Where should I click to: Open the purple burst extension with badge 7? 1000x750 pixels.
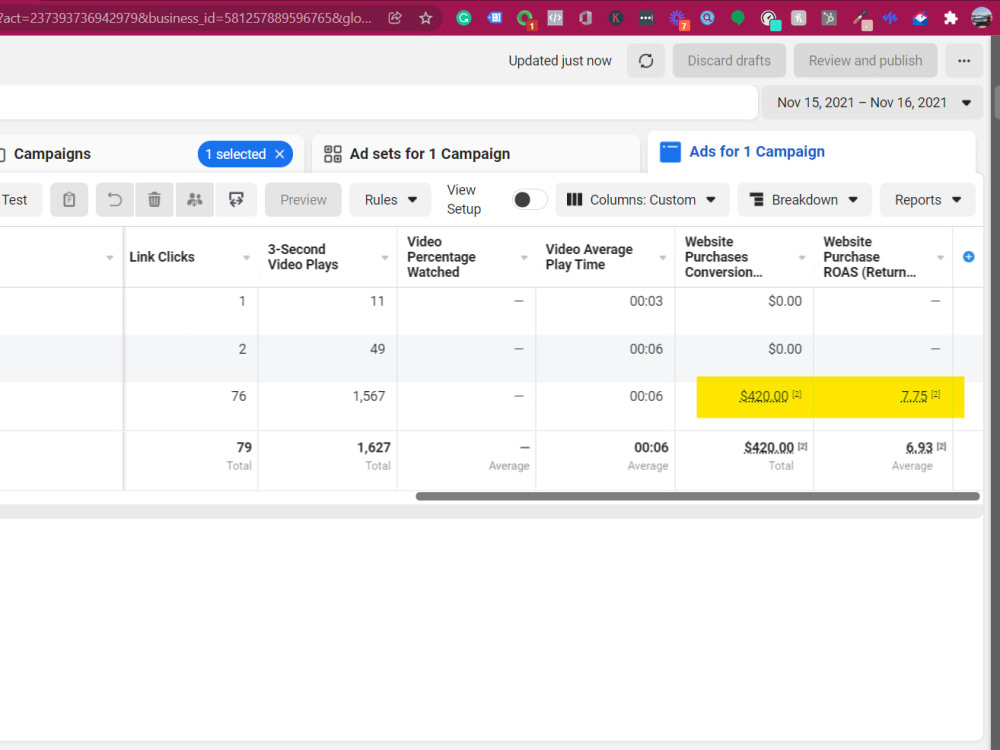tap(677, 19)
